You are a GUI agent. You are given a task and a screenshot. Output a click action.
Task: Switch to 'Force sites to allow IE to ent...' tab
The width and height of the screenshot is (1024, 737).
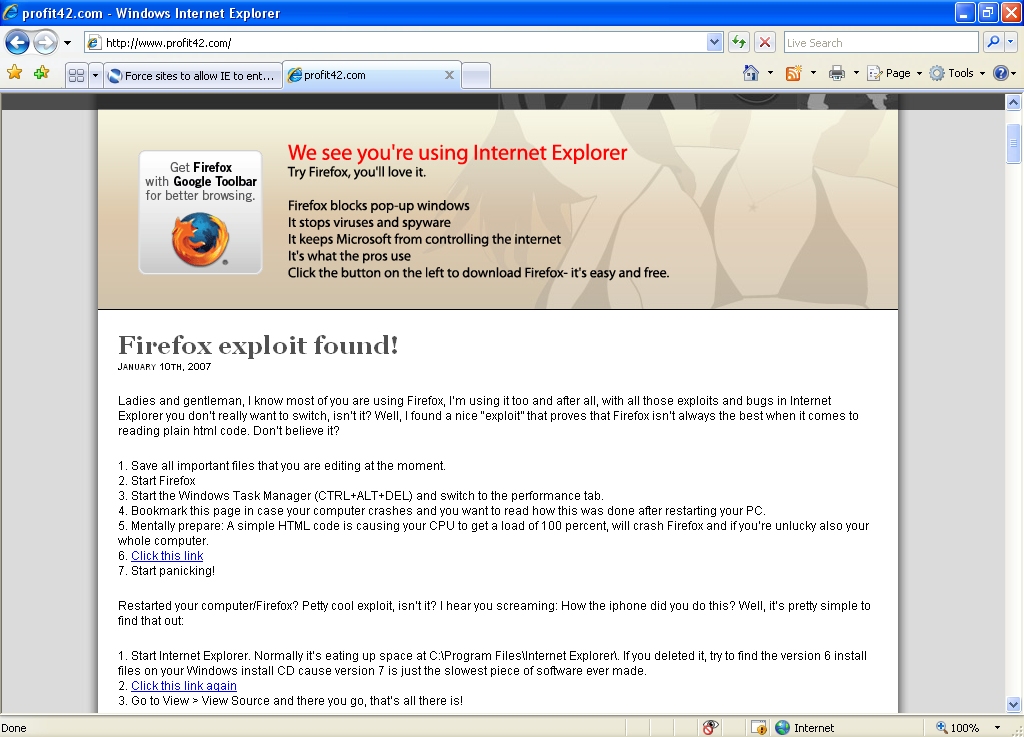click(193, 76)
